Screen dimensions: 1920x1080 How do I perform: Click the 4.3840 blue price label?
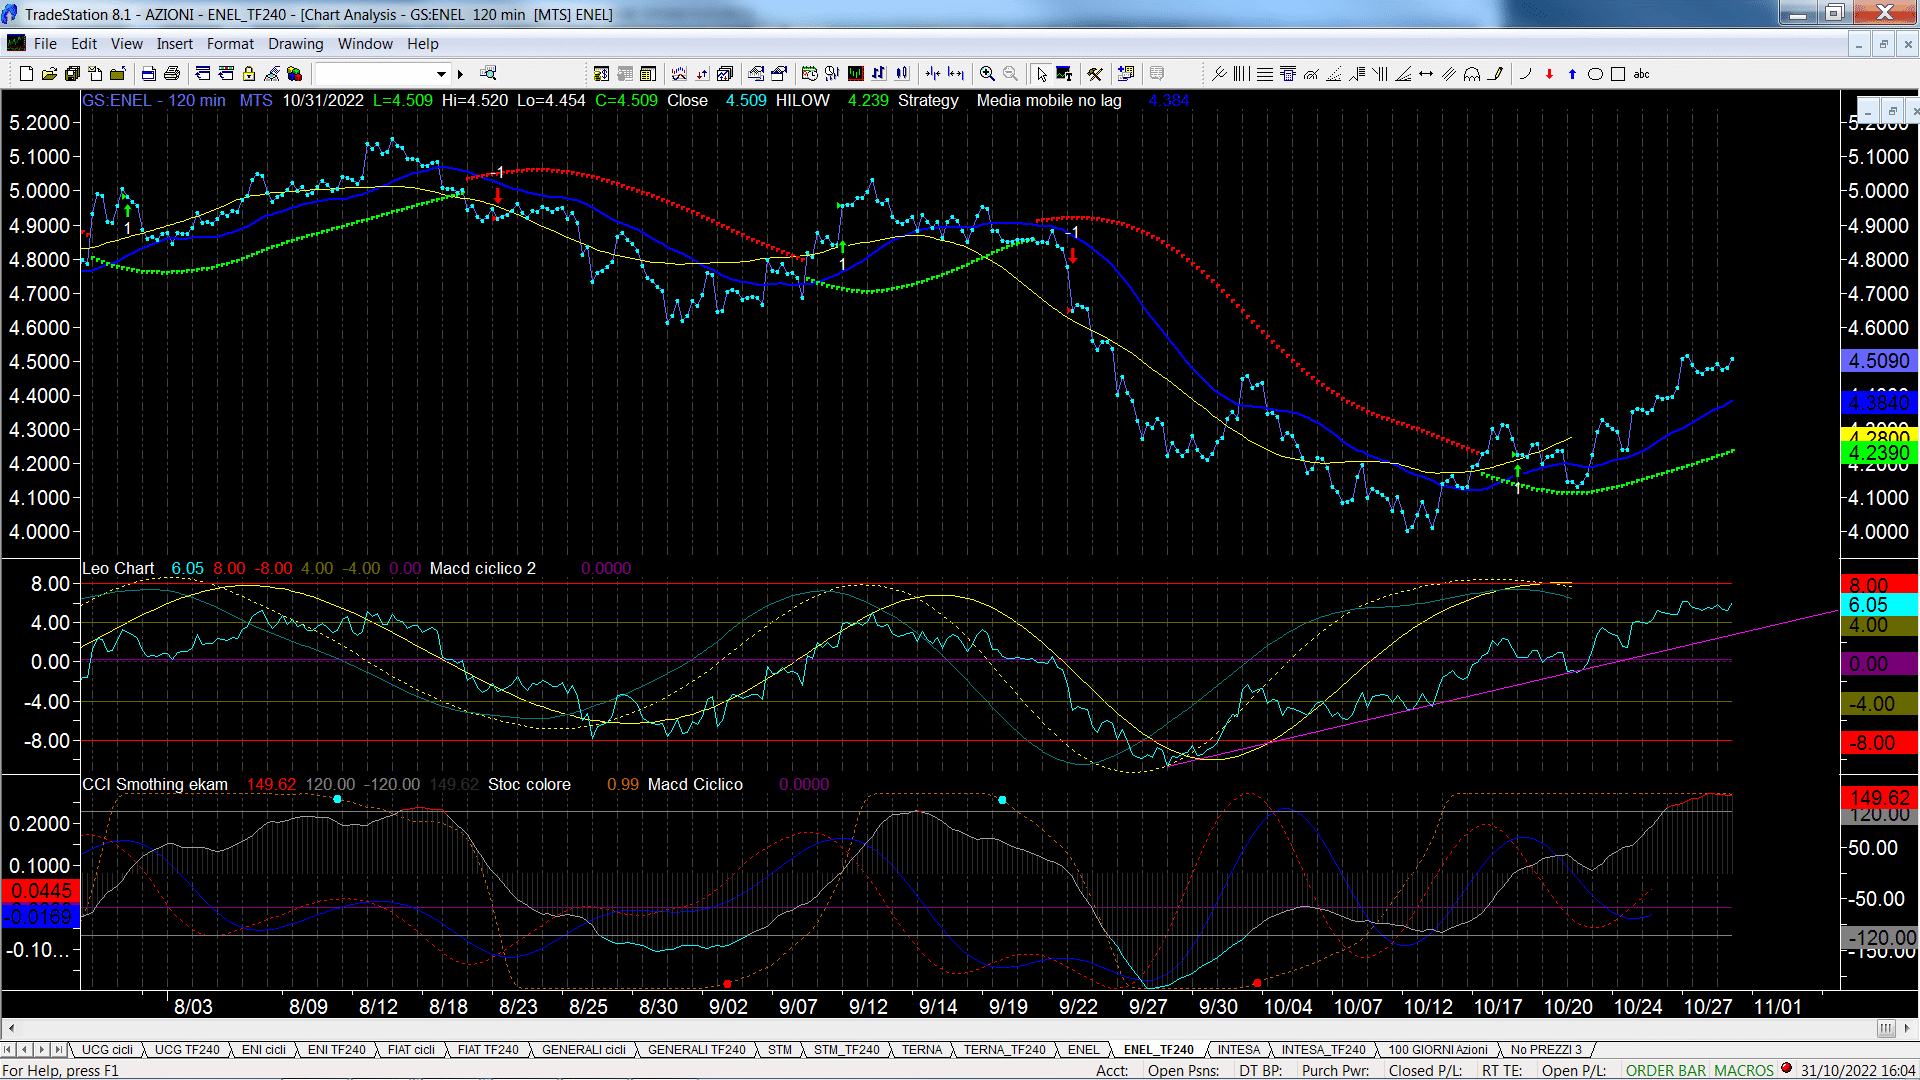[x=1879, y=402]
